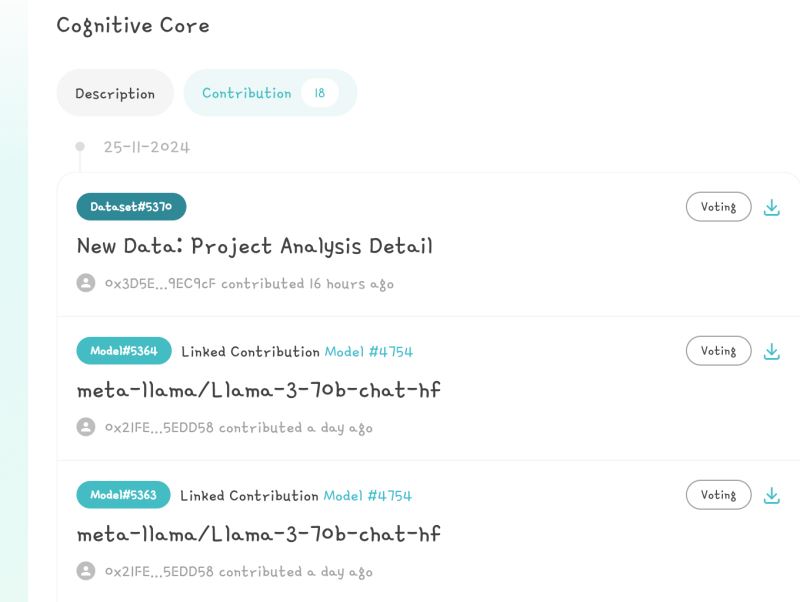
Task: Download the Model#5364 contribution
Action: (x=771, y=351)
